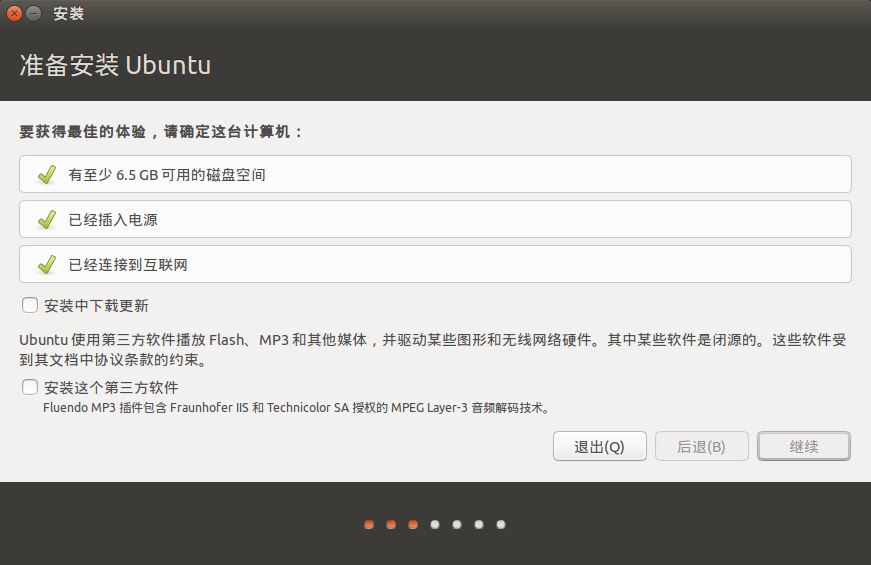The image size is (871, 565).
Task: Click the second orange progress dot
Action: point(391,524)
